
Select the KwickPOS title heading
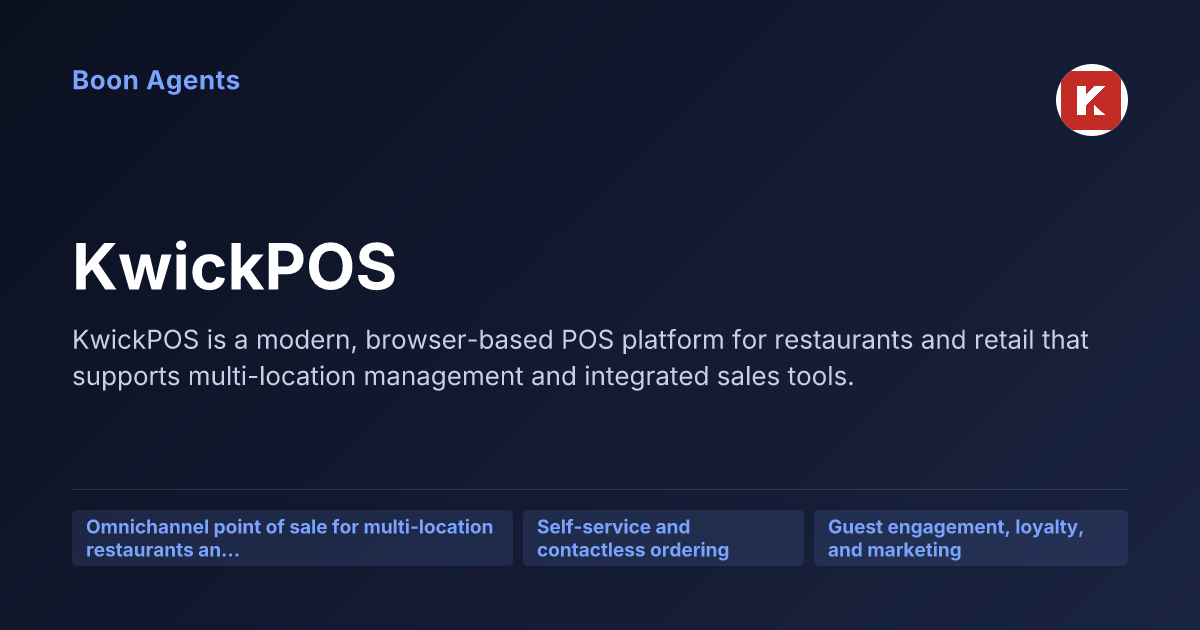(x=235, y=267)
